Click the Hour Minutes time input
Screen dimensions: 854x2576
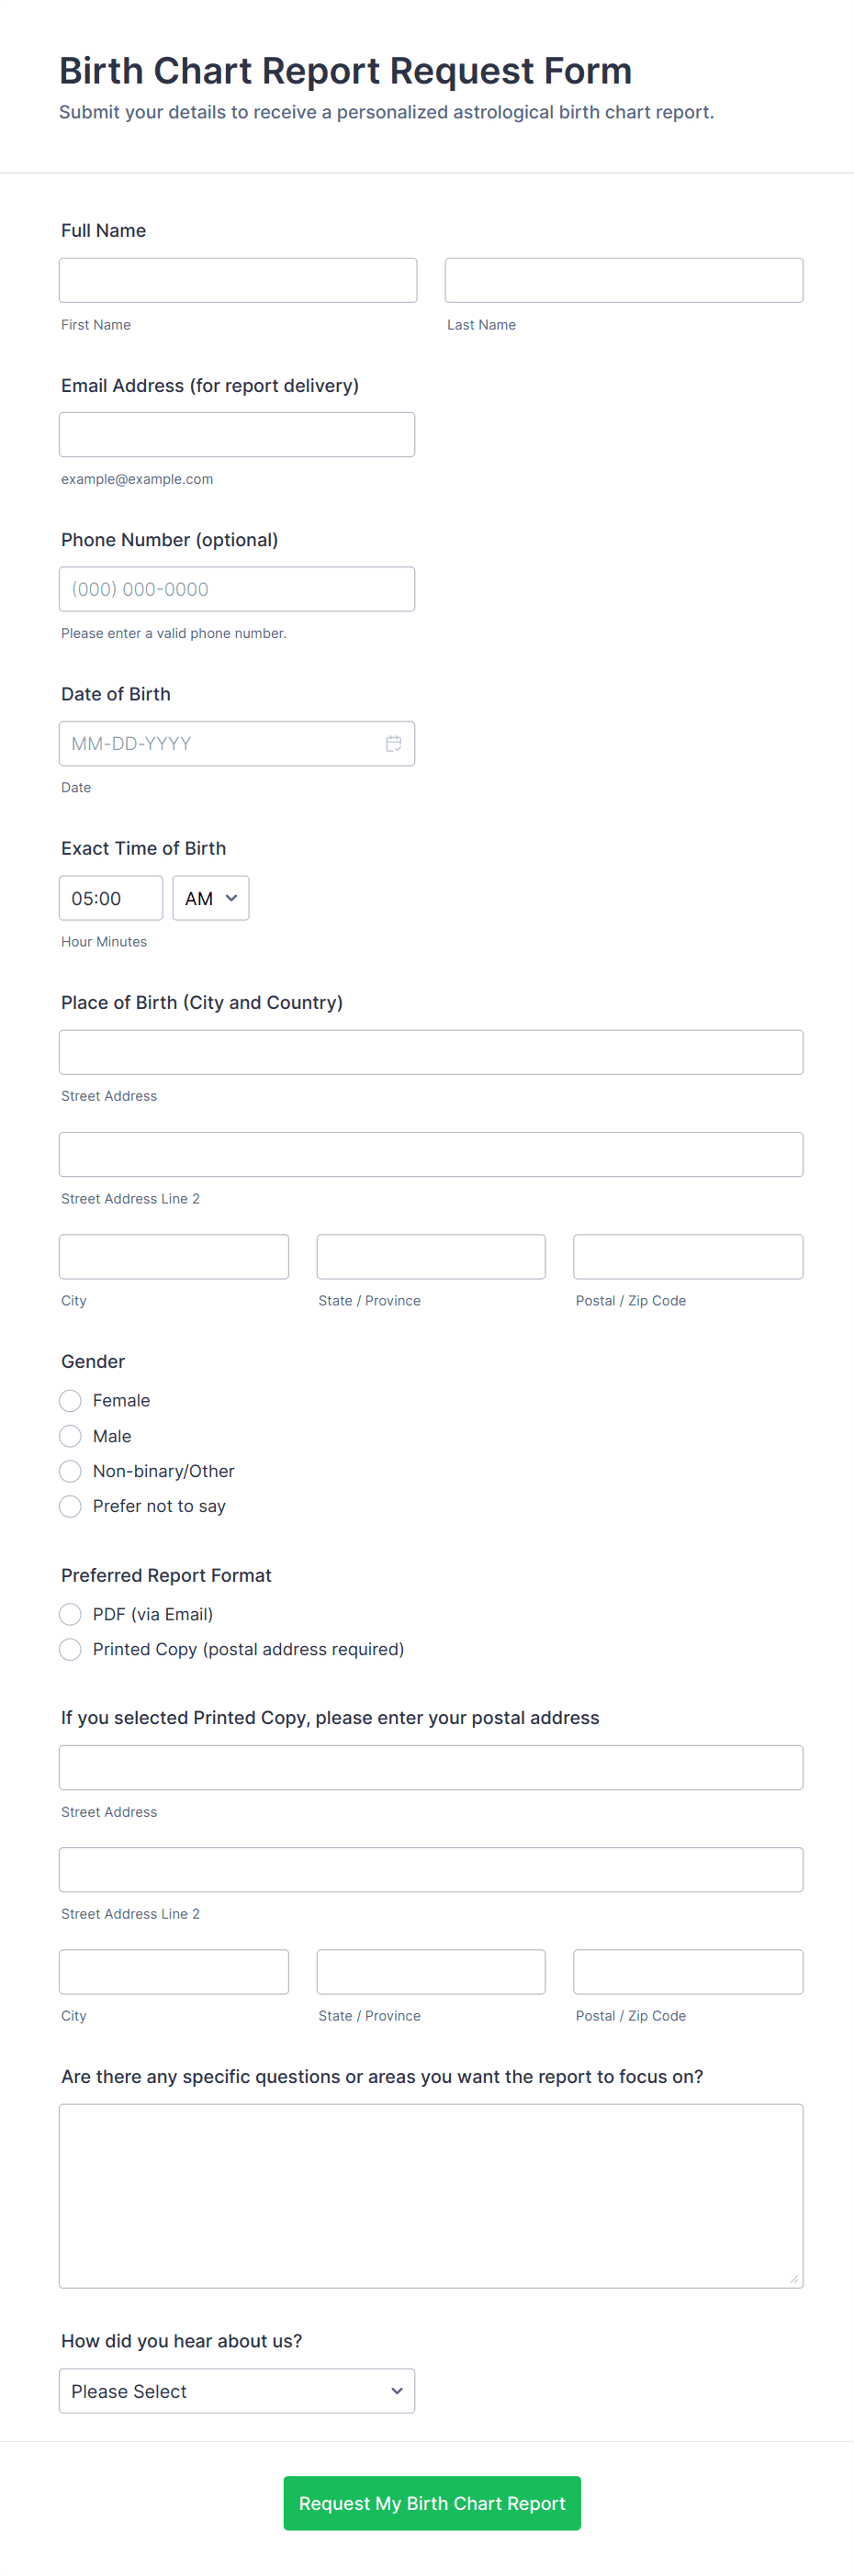(110, 898)
